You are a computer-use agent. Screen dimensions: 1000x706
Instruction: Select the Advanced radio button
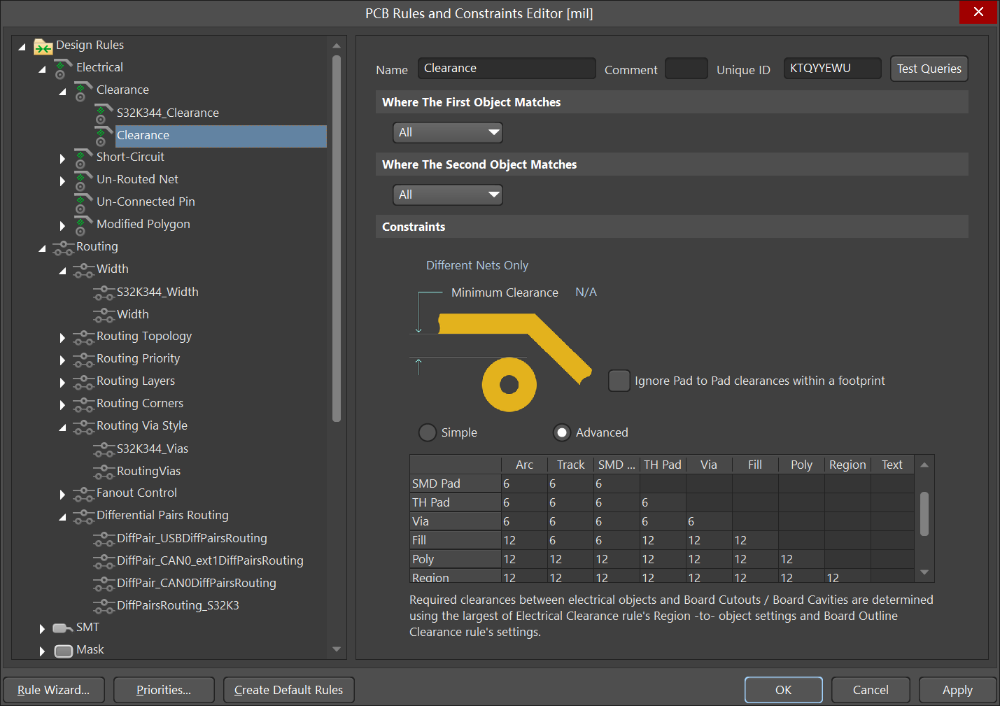click(x=561, y=432)
